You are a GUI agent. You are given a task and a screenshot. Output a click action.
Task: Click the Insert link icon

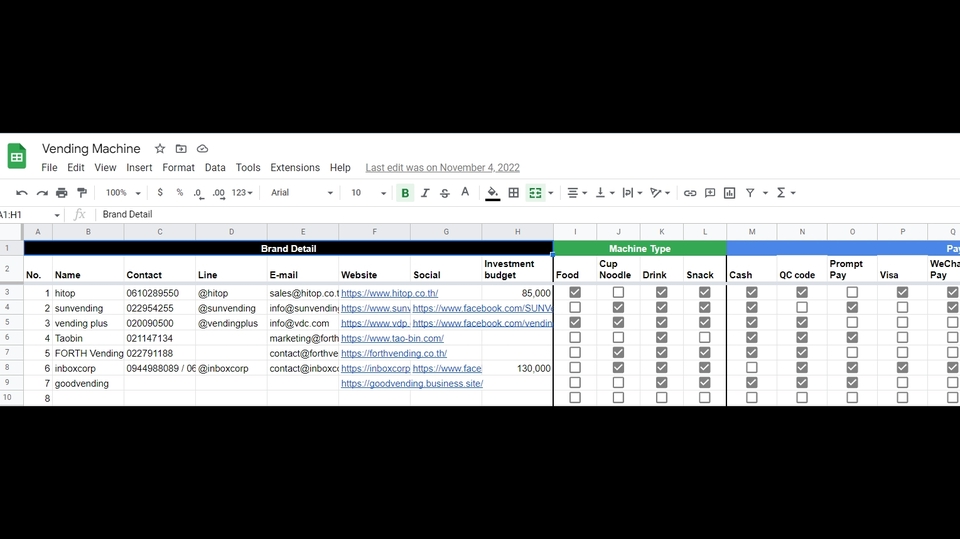[690, 193]
